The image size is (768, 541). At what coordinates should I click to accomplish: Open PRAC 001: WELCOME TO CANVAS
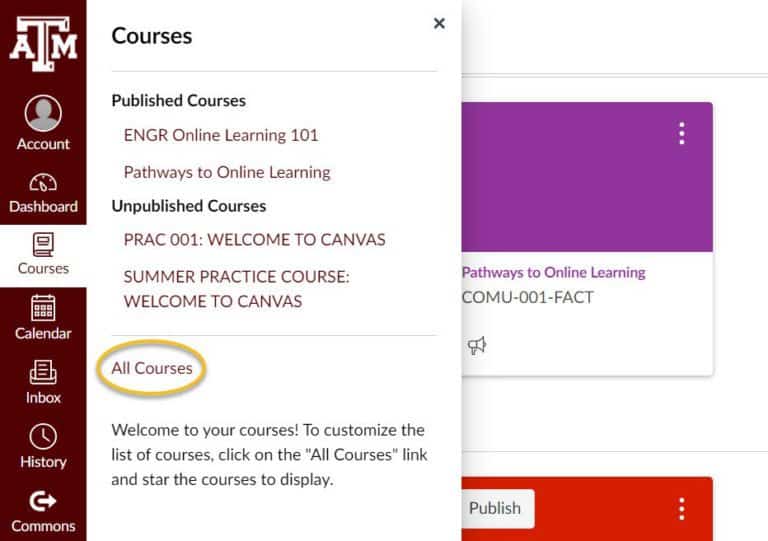[255, 240]
